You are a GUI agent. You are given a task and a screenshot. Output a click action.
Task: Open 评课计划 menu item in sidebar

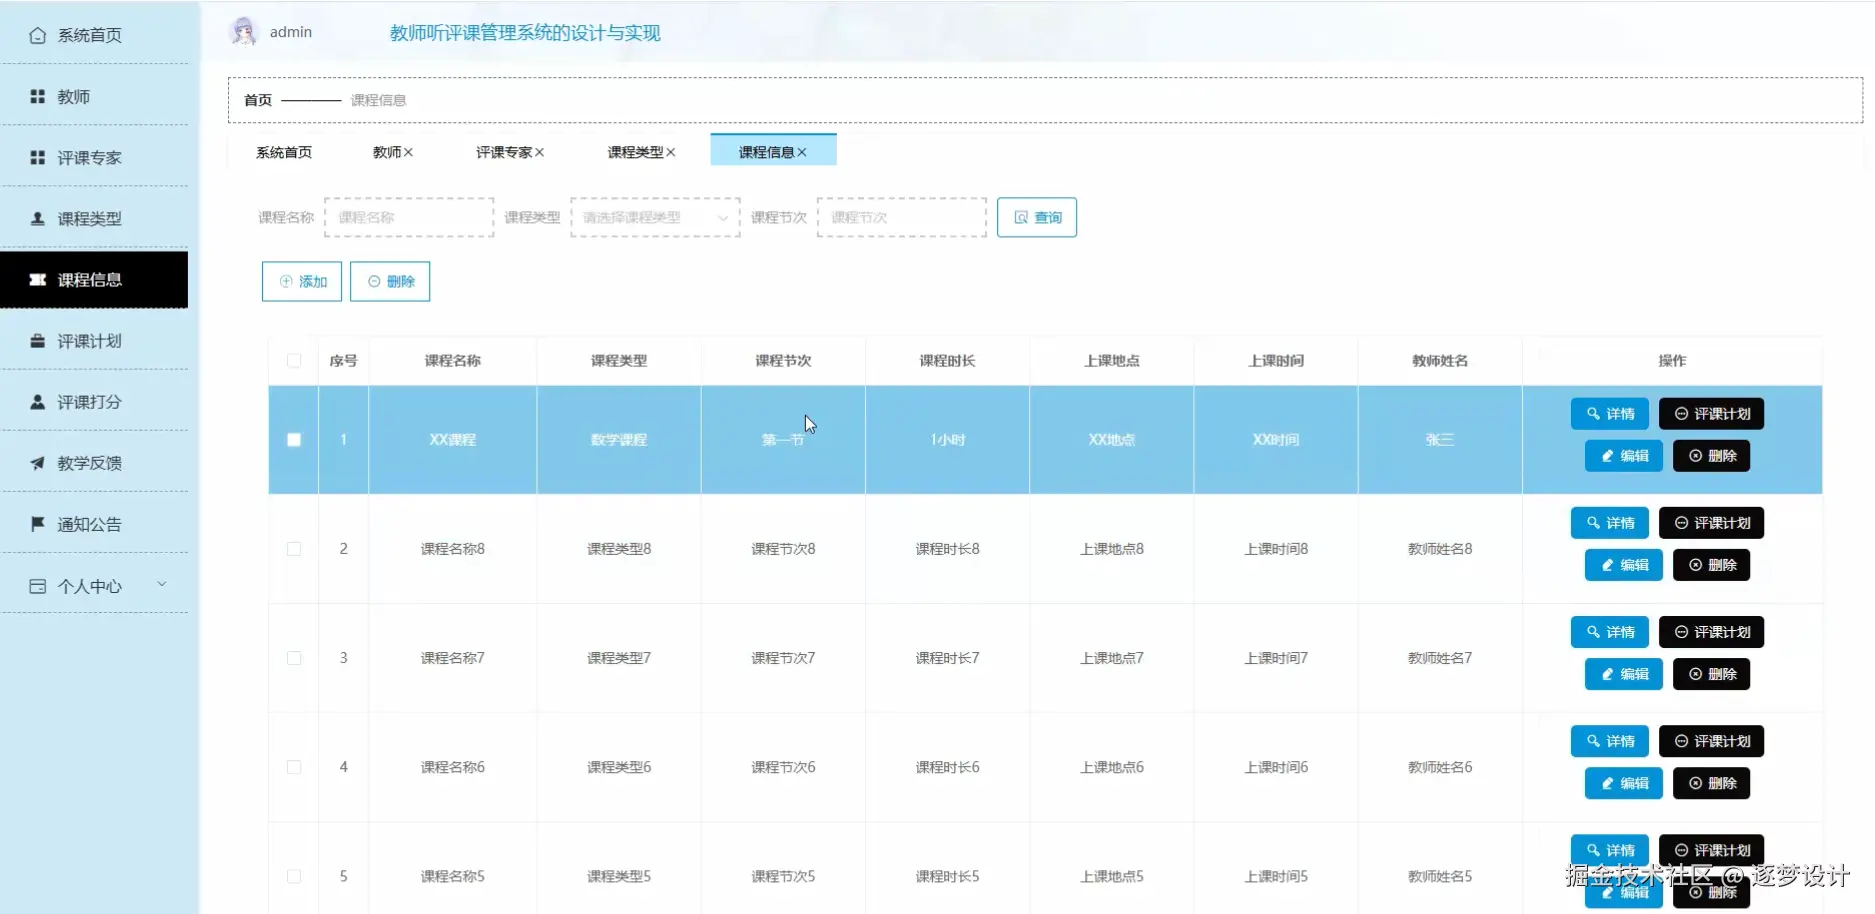click(94, 341)
